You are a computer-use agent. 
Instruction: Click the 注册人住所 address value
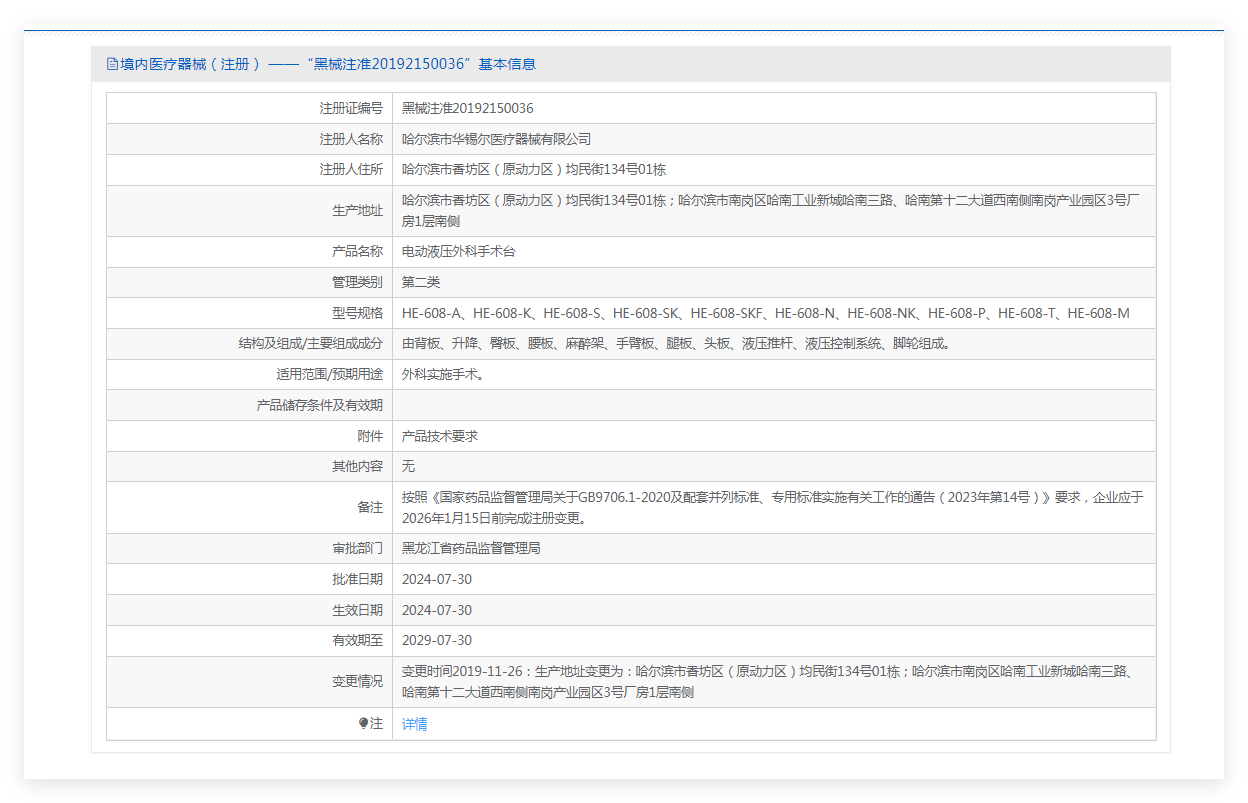coord(534,170)
